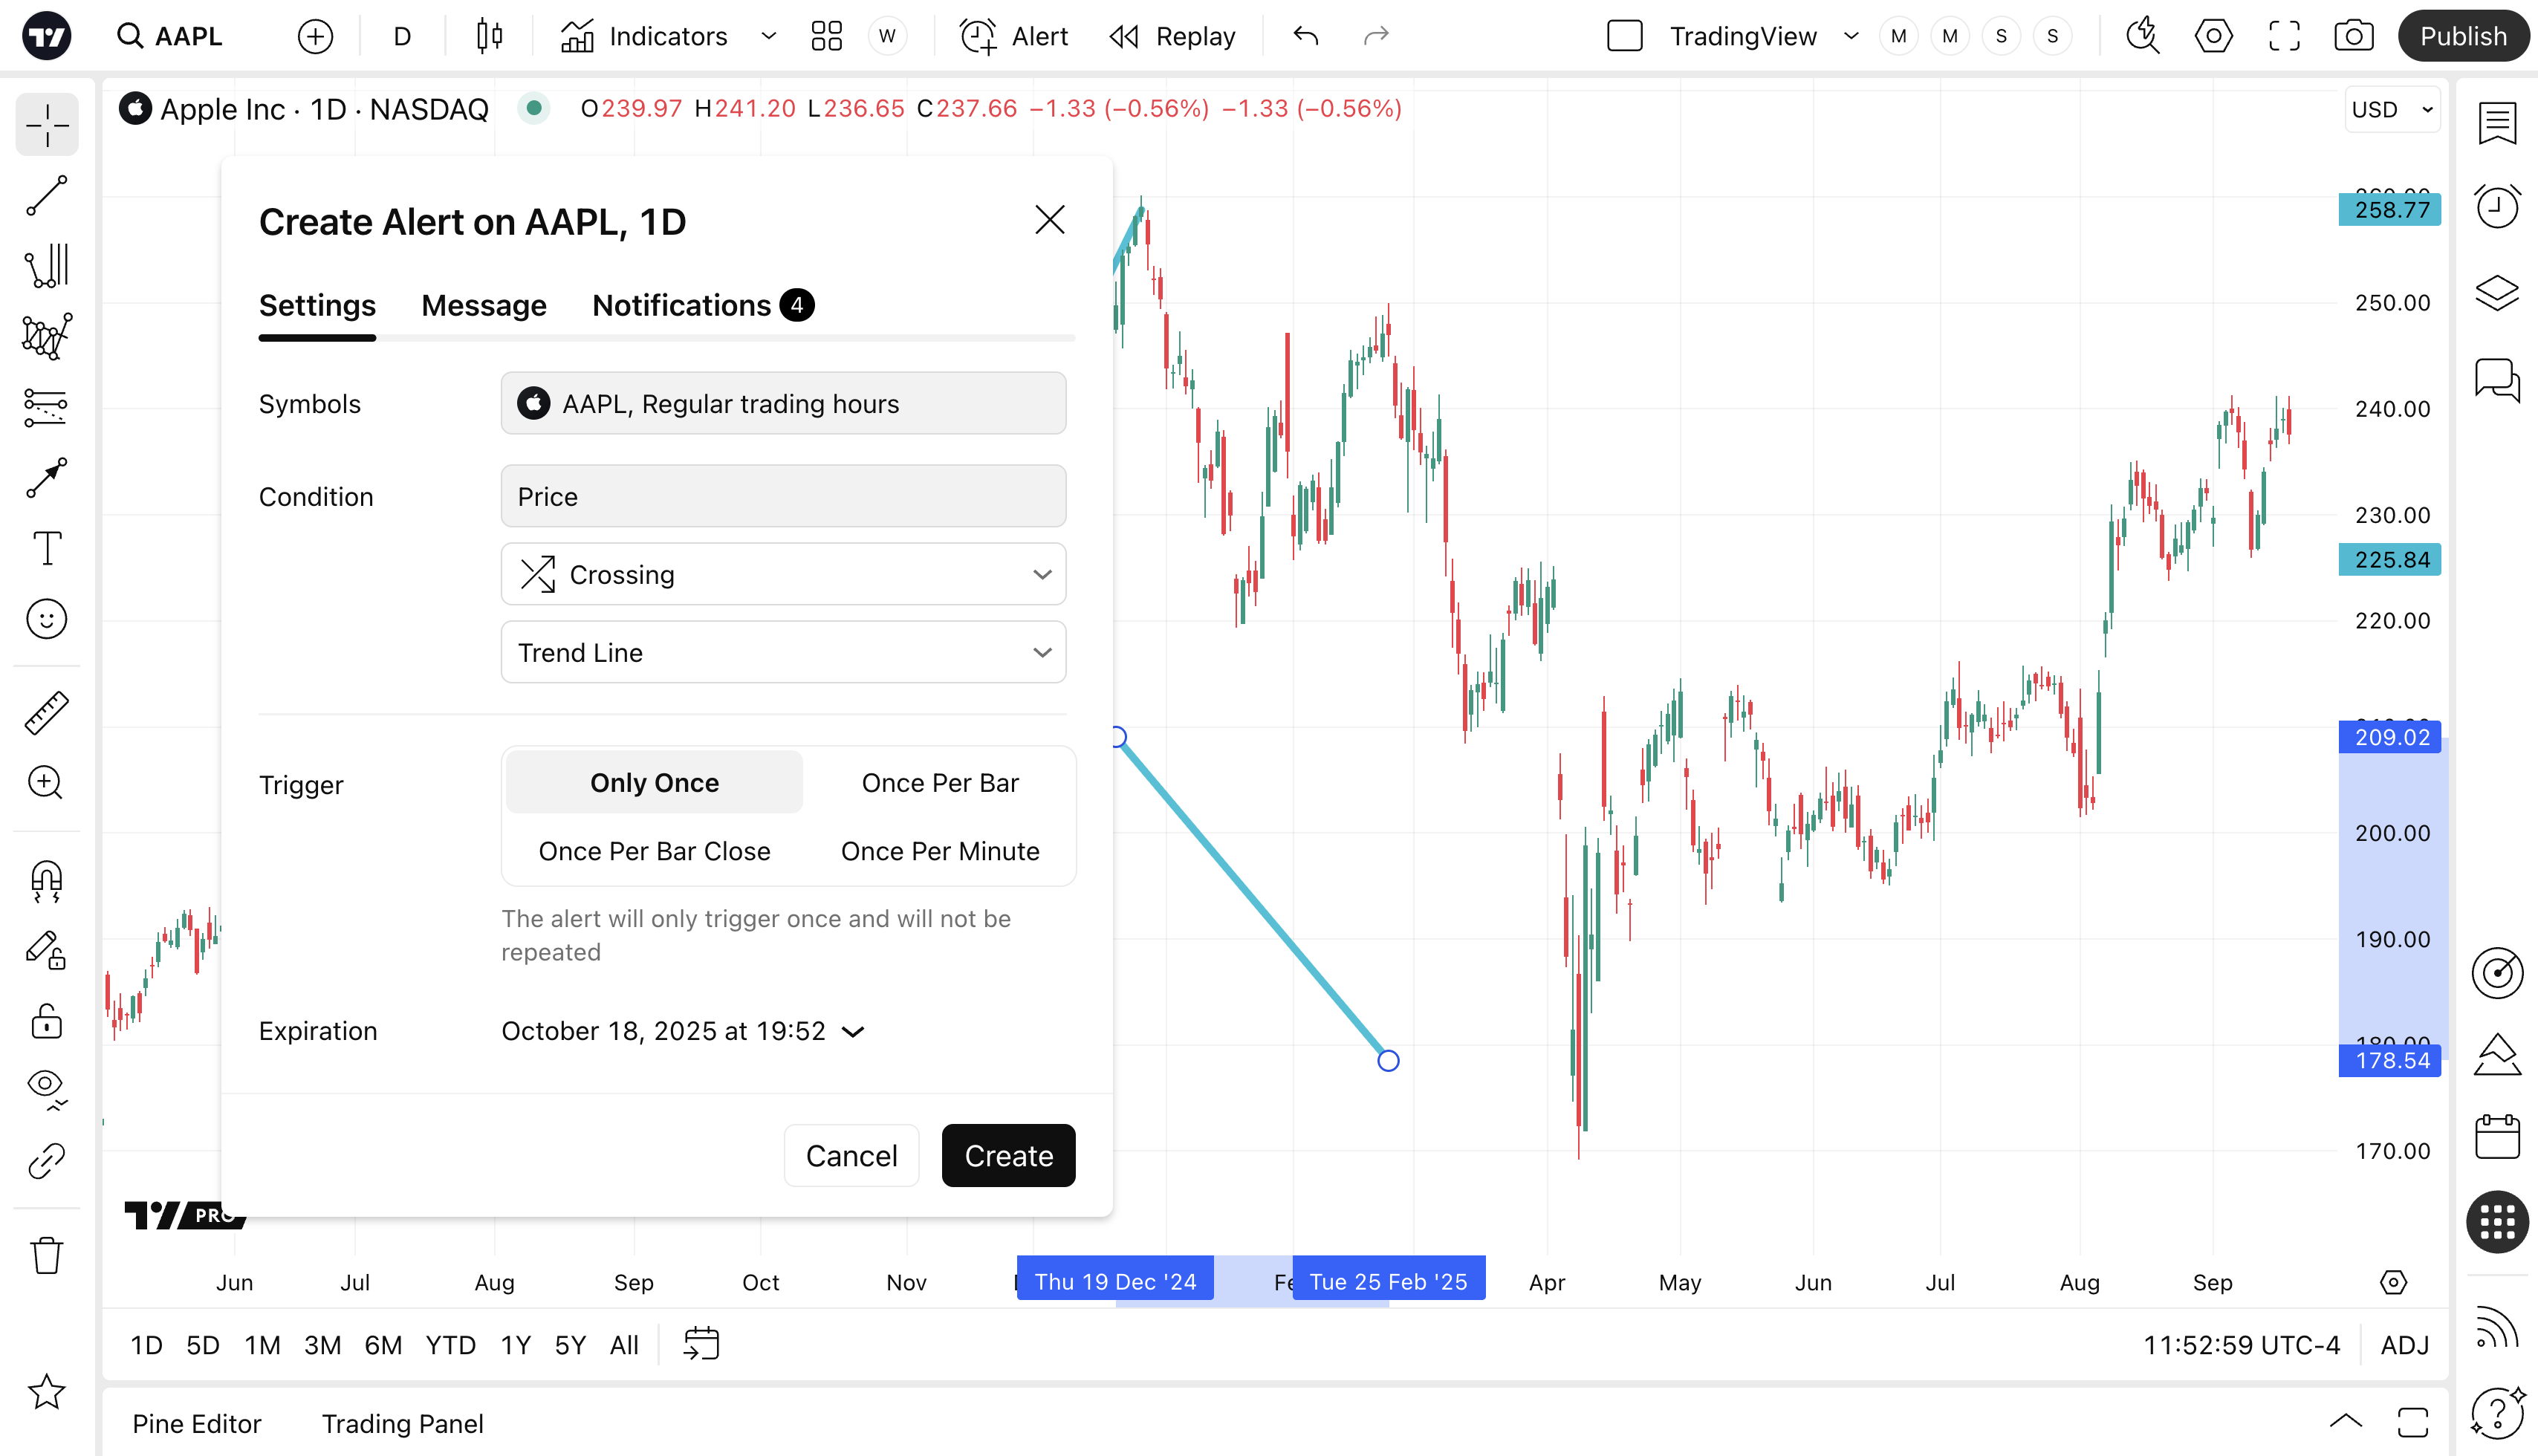2538x1456 pixels.
Task: Click the AAPL Symbols field
Action: click(783, 404)
